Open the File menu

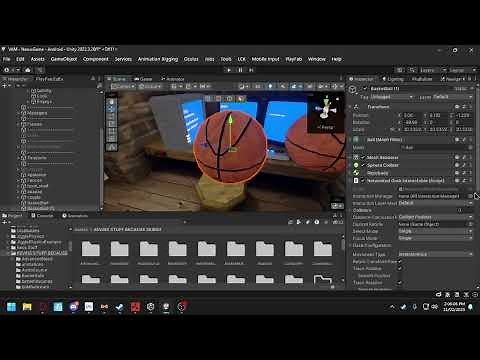point(6,59)
